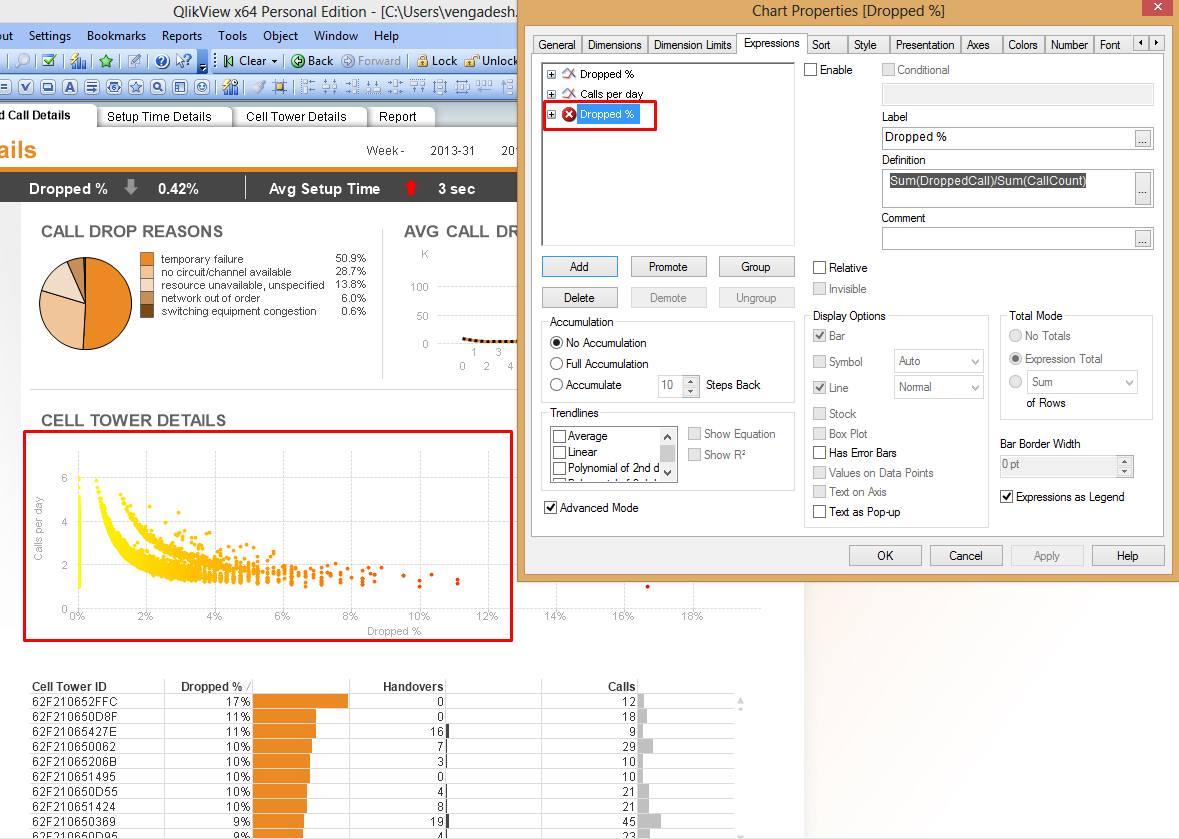Go to Colors tab in Chart Properties
This screenshot has width=1179, height=839.
point(1023,45)
